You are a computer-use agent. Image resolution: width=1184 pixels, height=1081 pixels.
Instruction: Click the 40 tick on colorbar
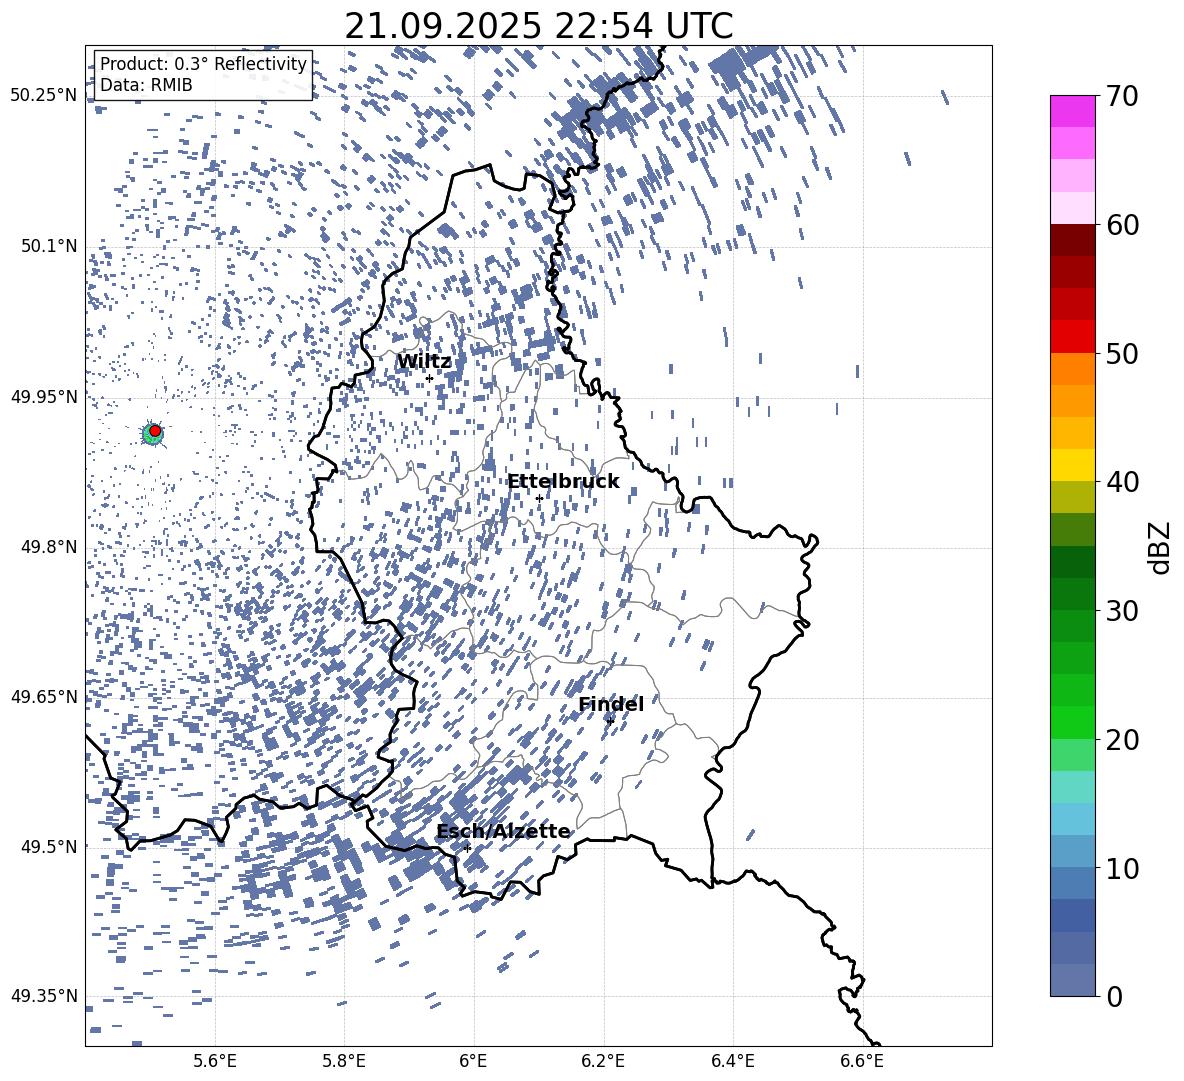(1122, 482)
